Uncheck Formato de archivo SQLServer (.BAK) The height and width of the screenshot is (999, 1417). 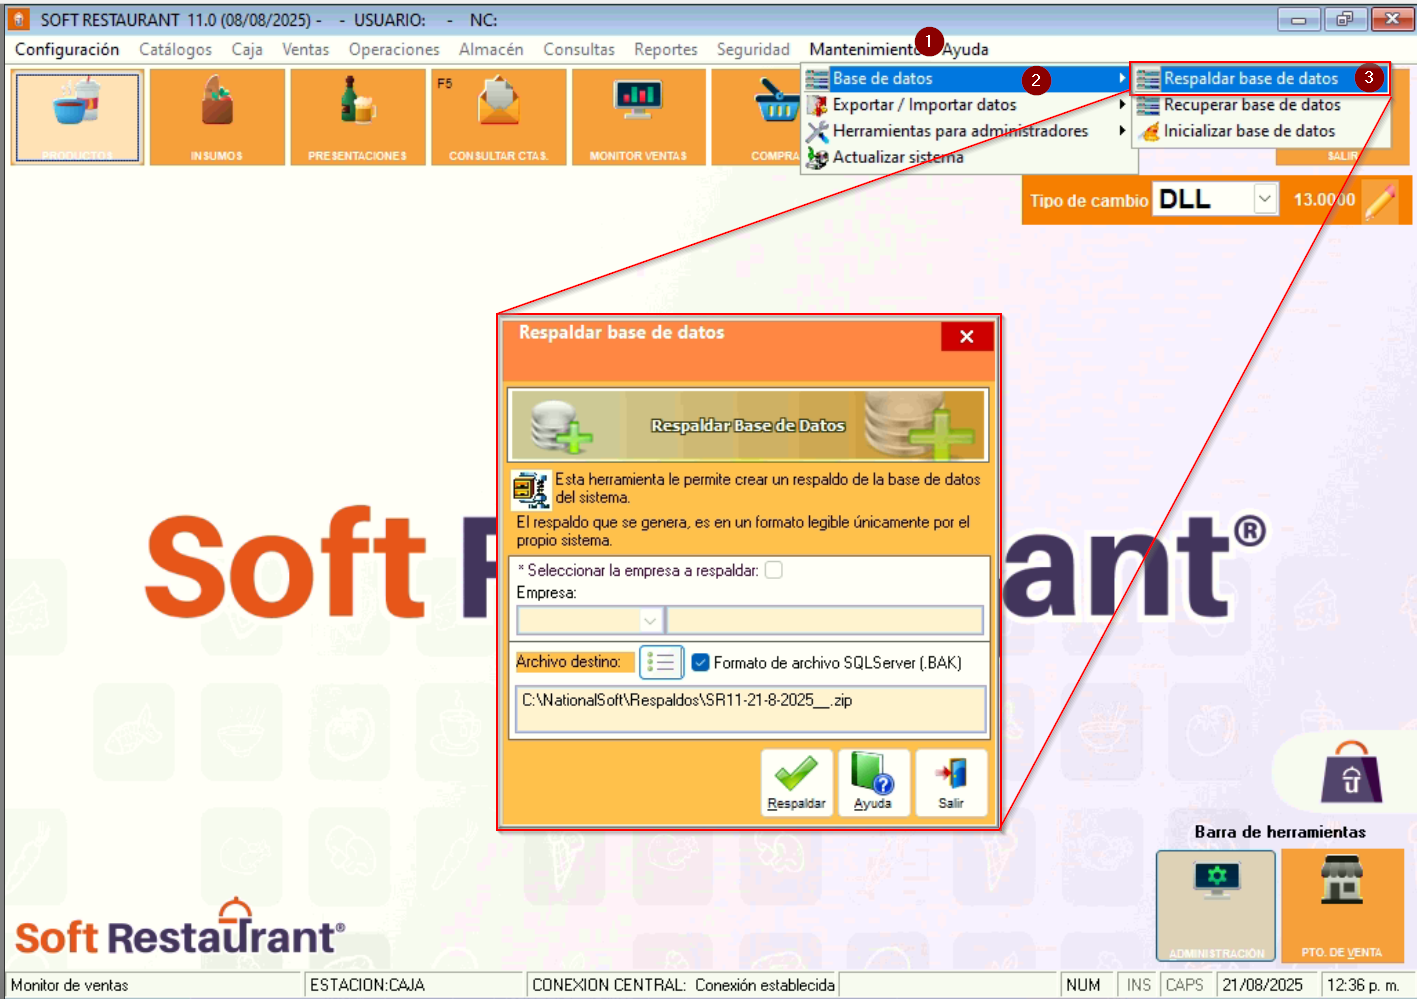[x=700, y=662]
